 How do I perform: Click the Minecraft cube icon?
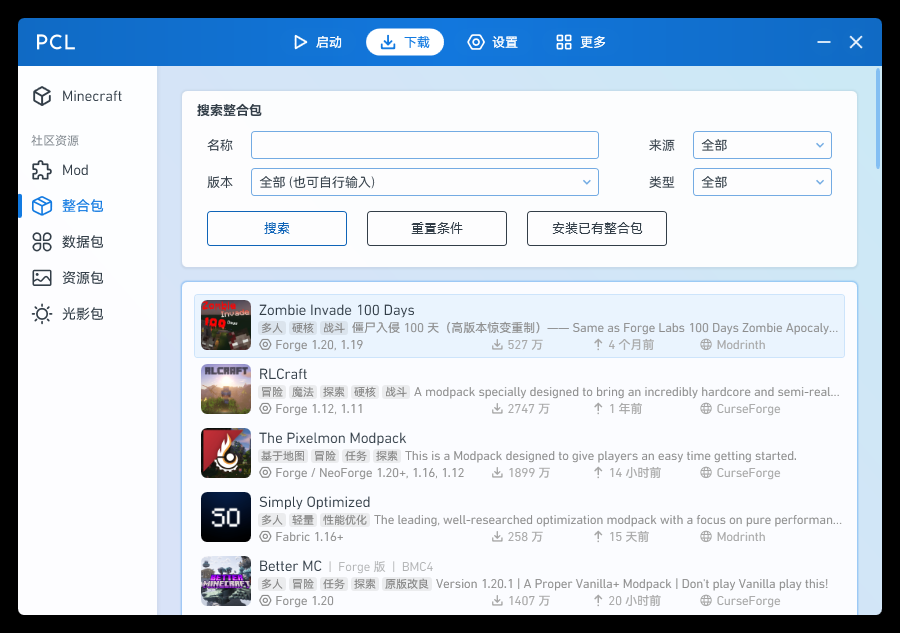[x=42, y=96]
